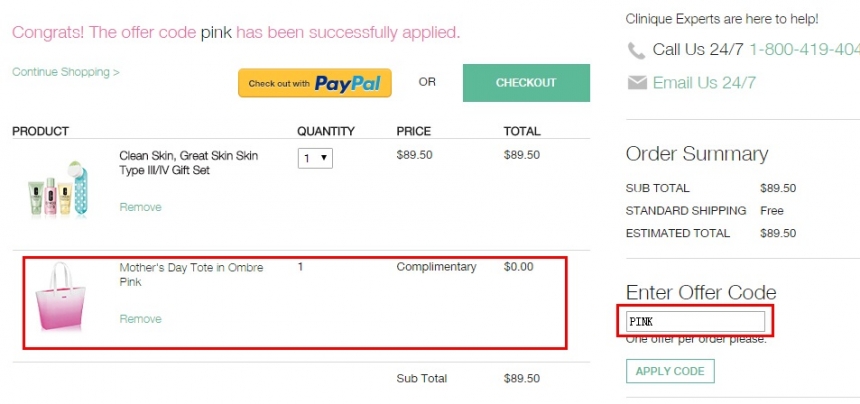
Task: Open the quantity dropdown for the gift set
Action: 315,158
